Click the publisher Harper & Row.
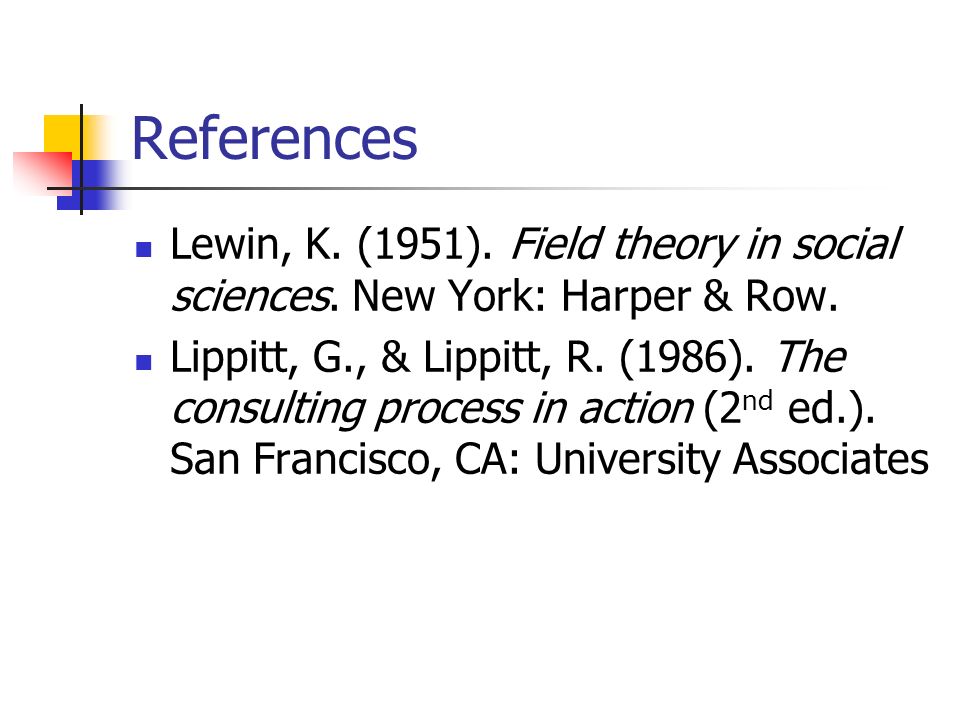960x720 pixels. click(x=700, y=296)
